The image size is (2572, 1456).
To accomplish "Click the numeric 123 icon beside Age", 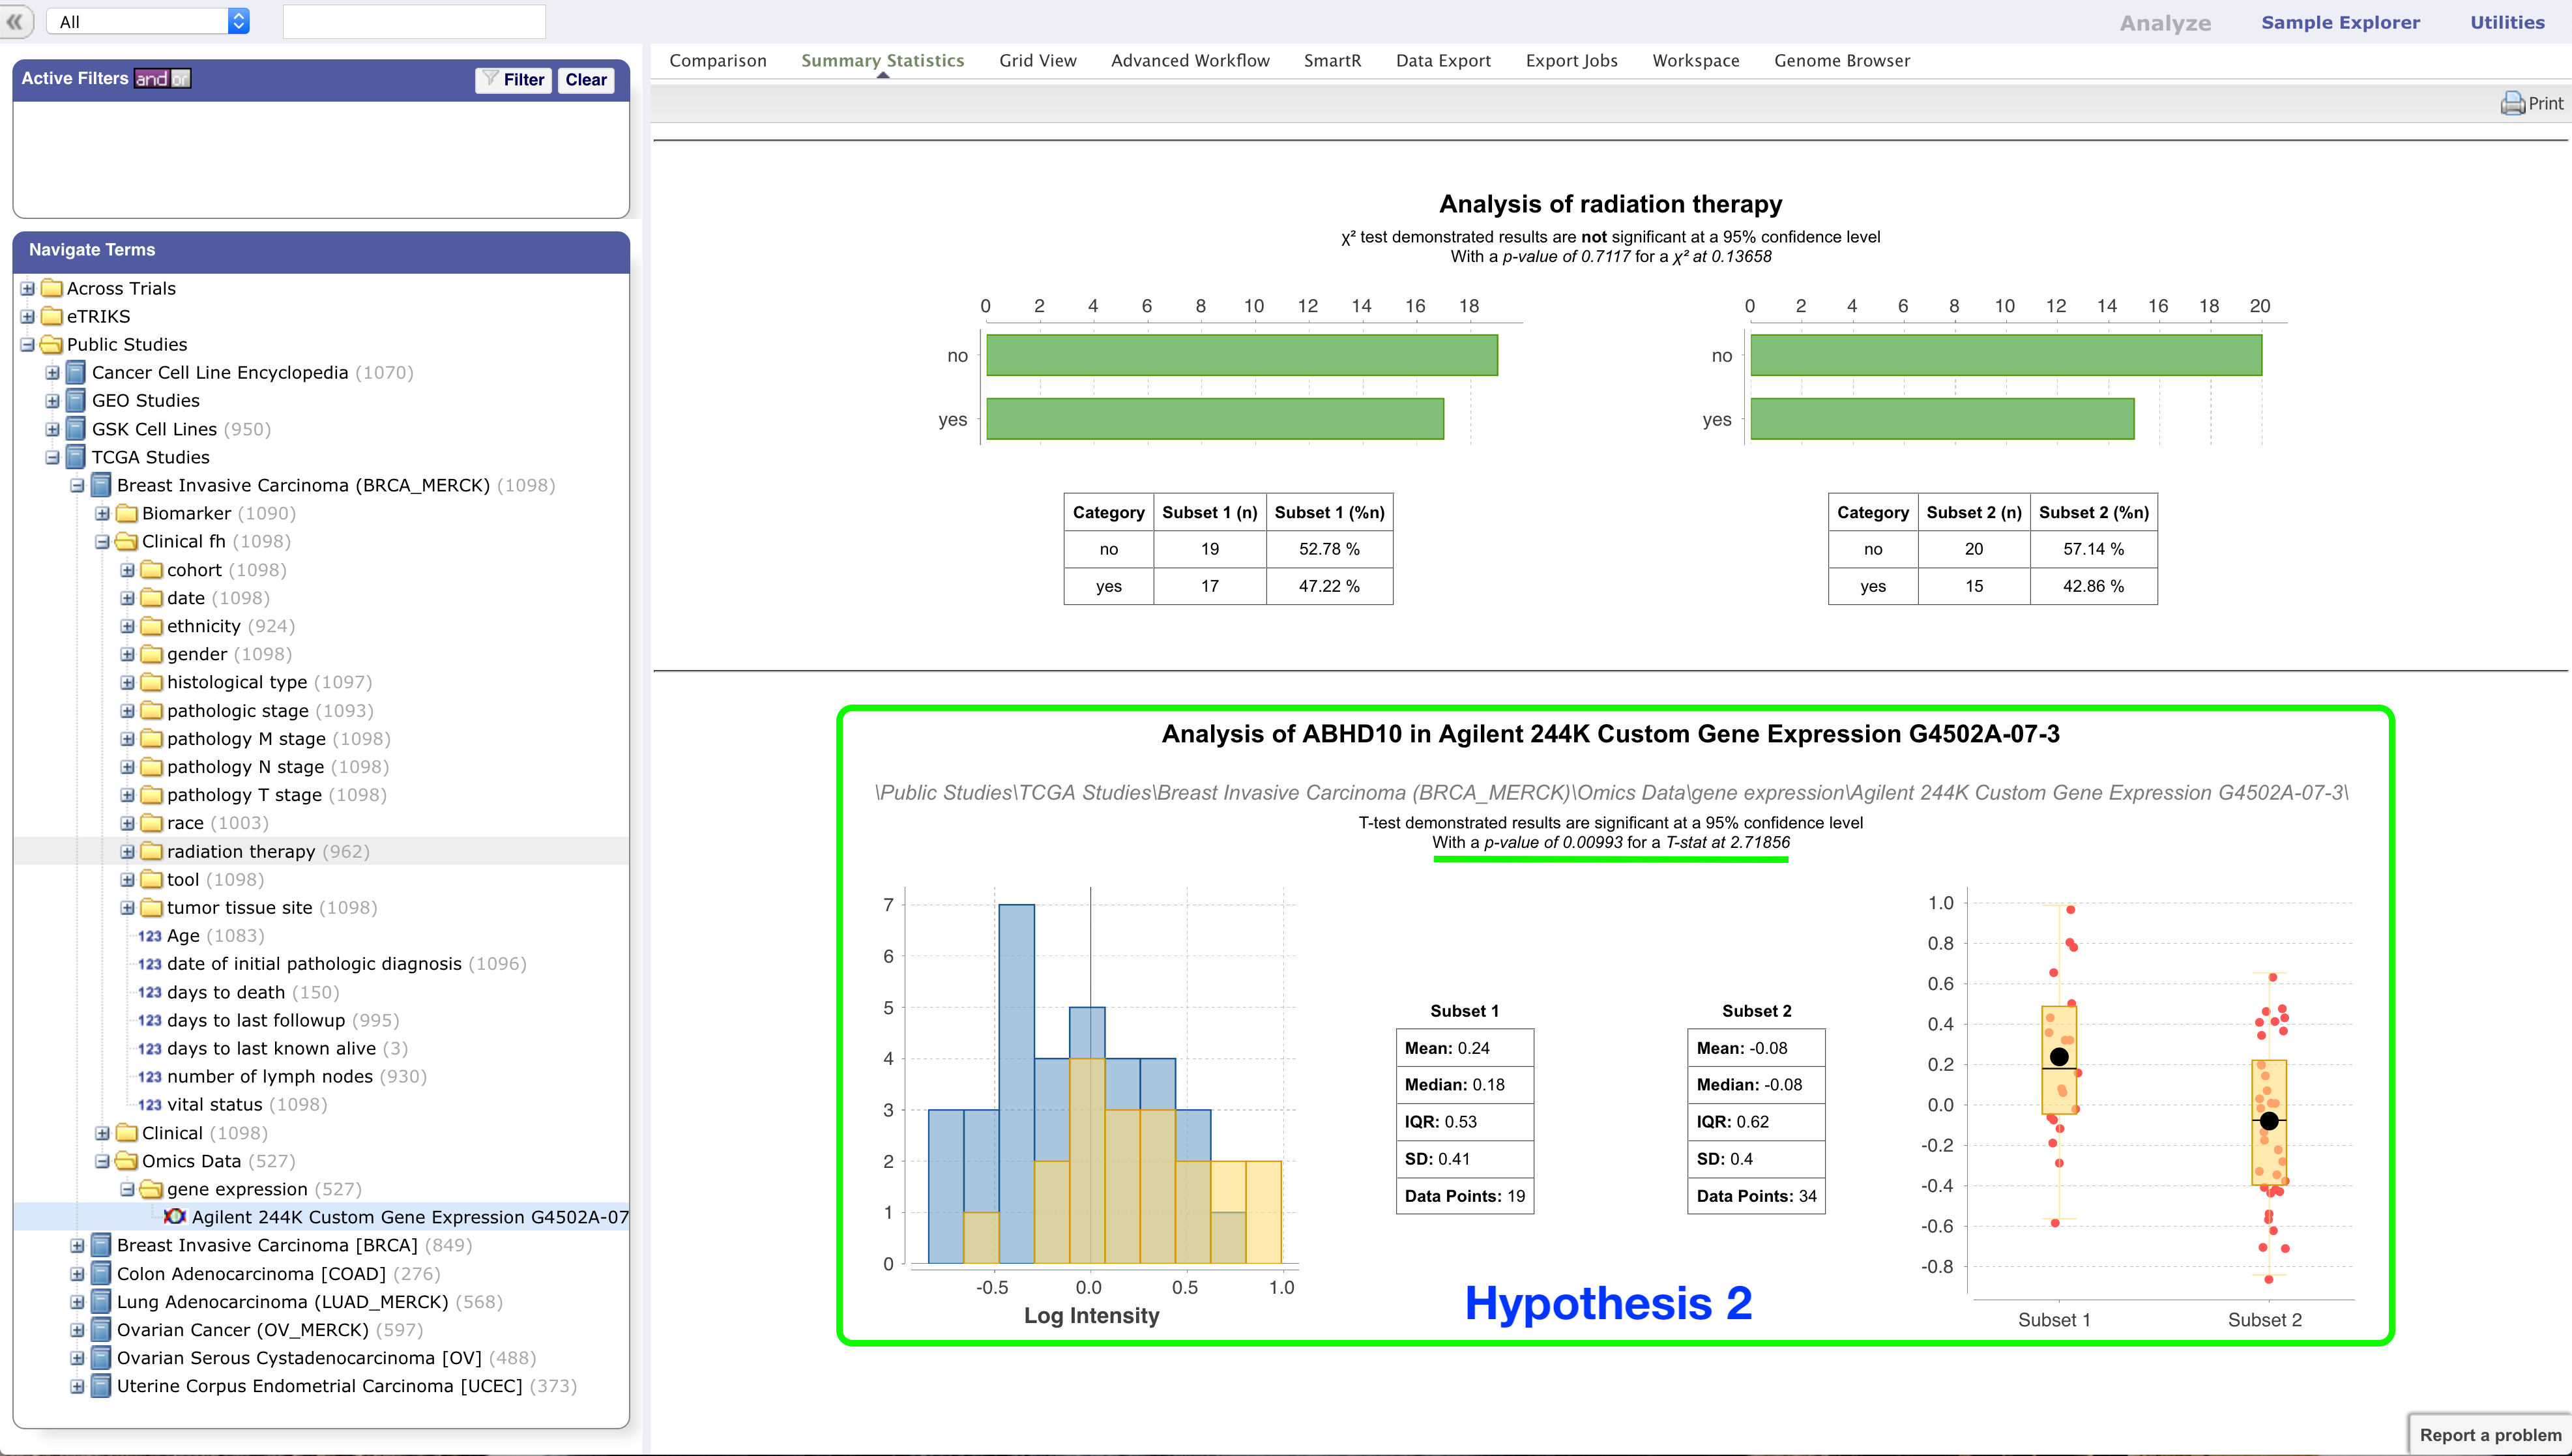I will coord(149,936).
